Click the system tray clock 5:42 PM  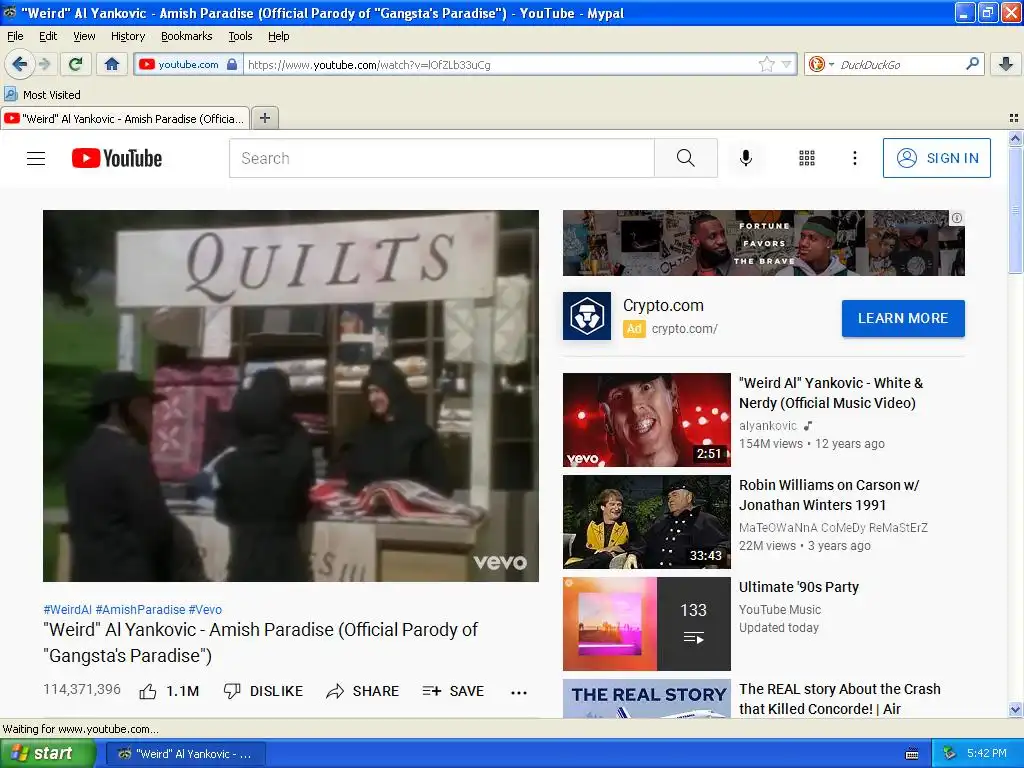pyautogui.click(x=986, y=753)
